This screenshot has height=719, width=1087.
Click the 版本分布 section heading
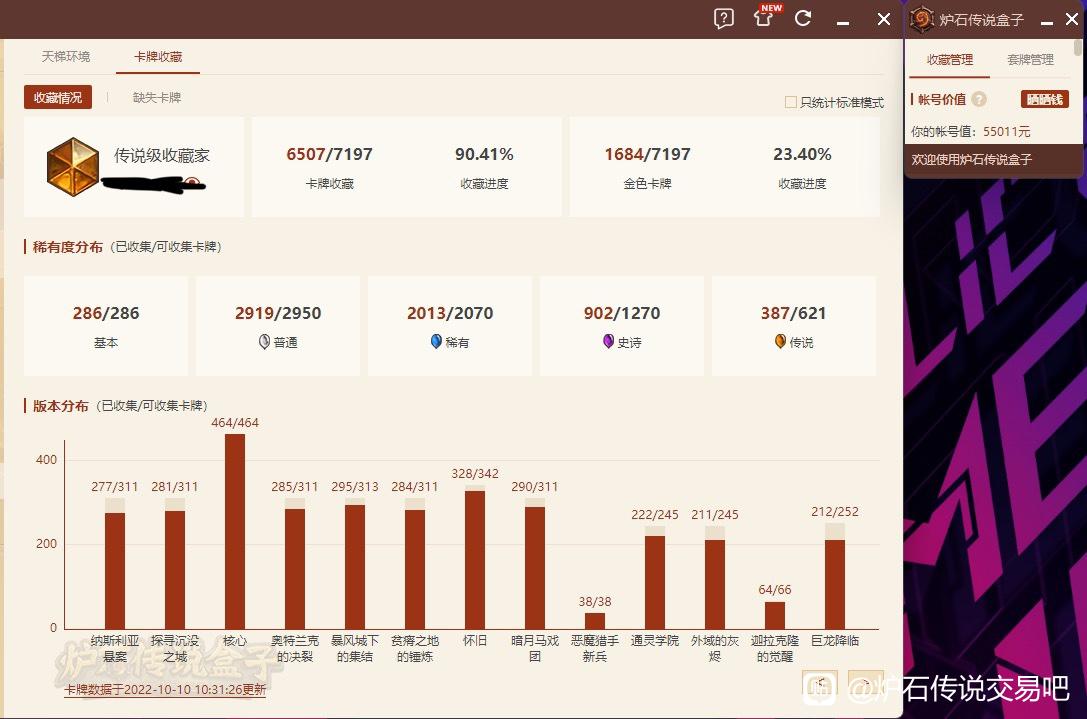pyautogui.click(x=60, y=406)
